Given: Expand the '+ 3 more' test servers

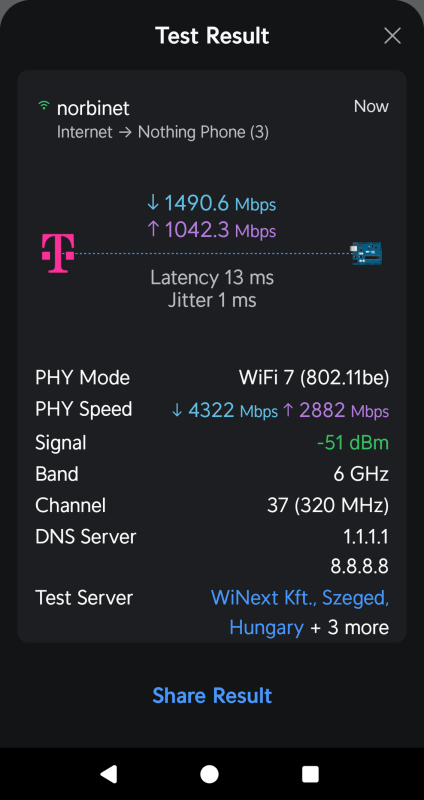Looking at the screenshot, I should 349,627.
